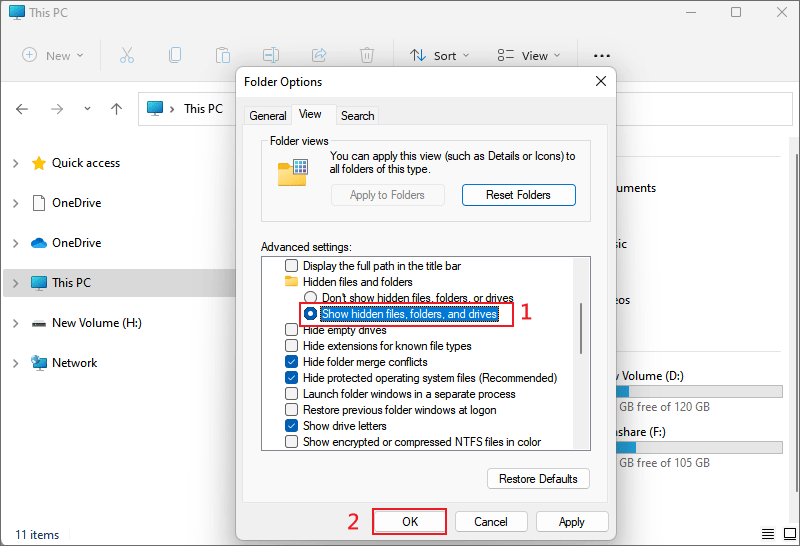Uncheck Hide folder merge conflicts
The image size is (800, 546).
(291, 362)
